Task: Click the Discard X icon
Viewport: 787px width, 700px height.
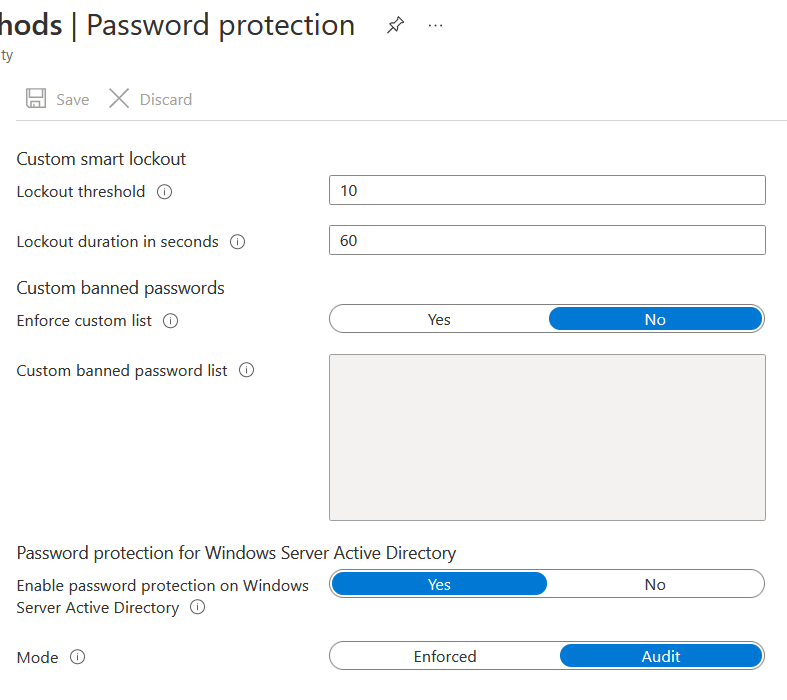Action: click(119, 98)
